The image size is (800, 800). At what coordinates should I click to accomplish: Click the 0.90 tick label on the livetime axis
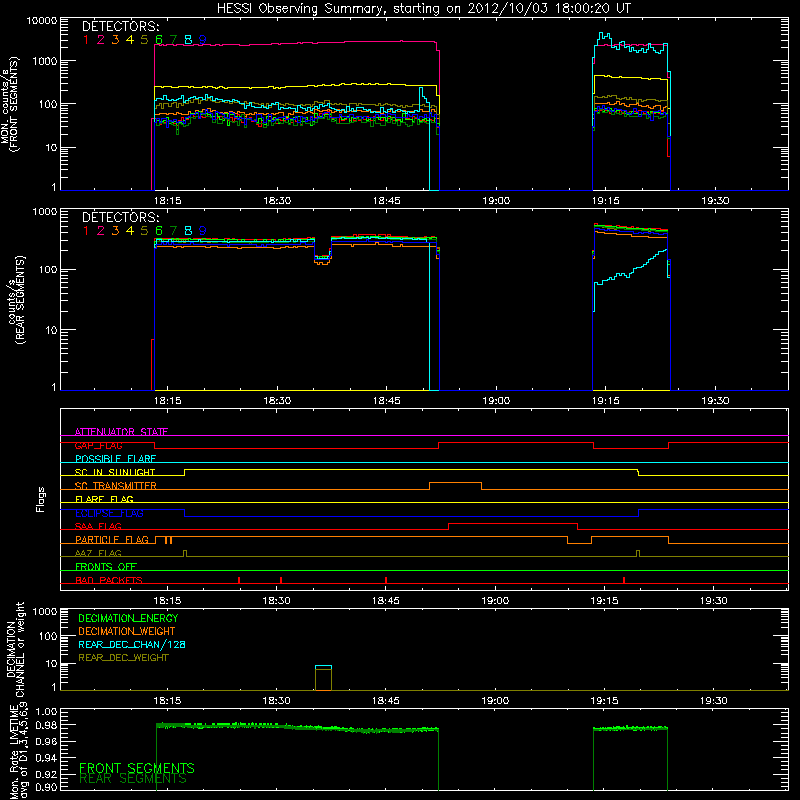pyautogui.click(x=46, y=787)
